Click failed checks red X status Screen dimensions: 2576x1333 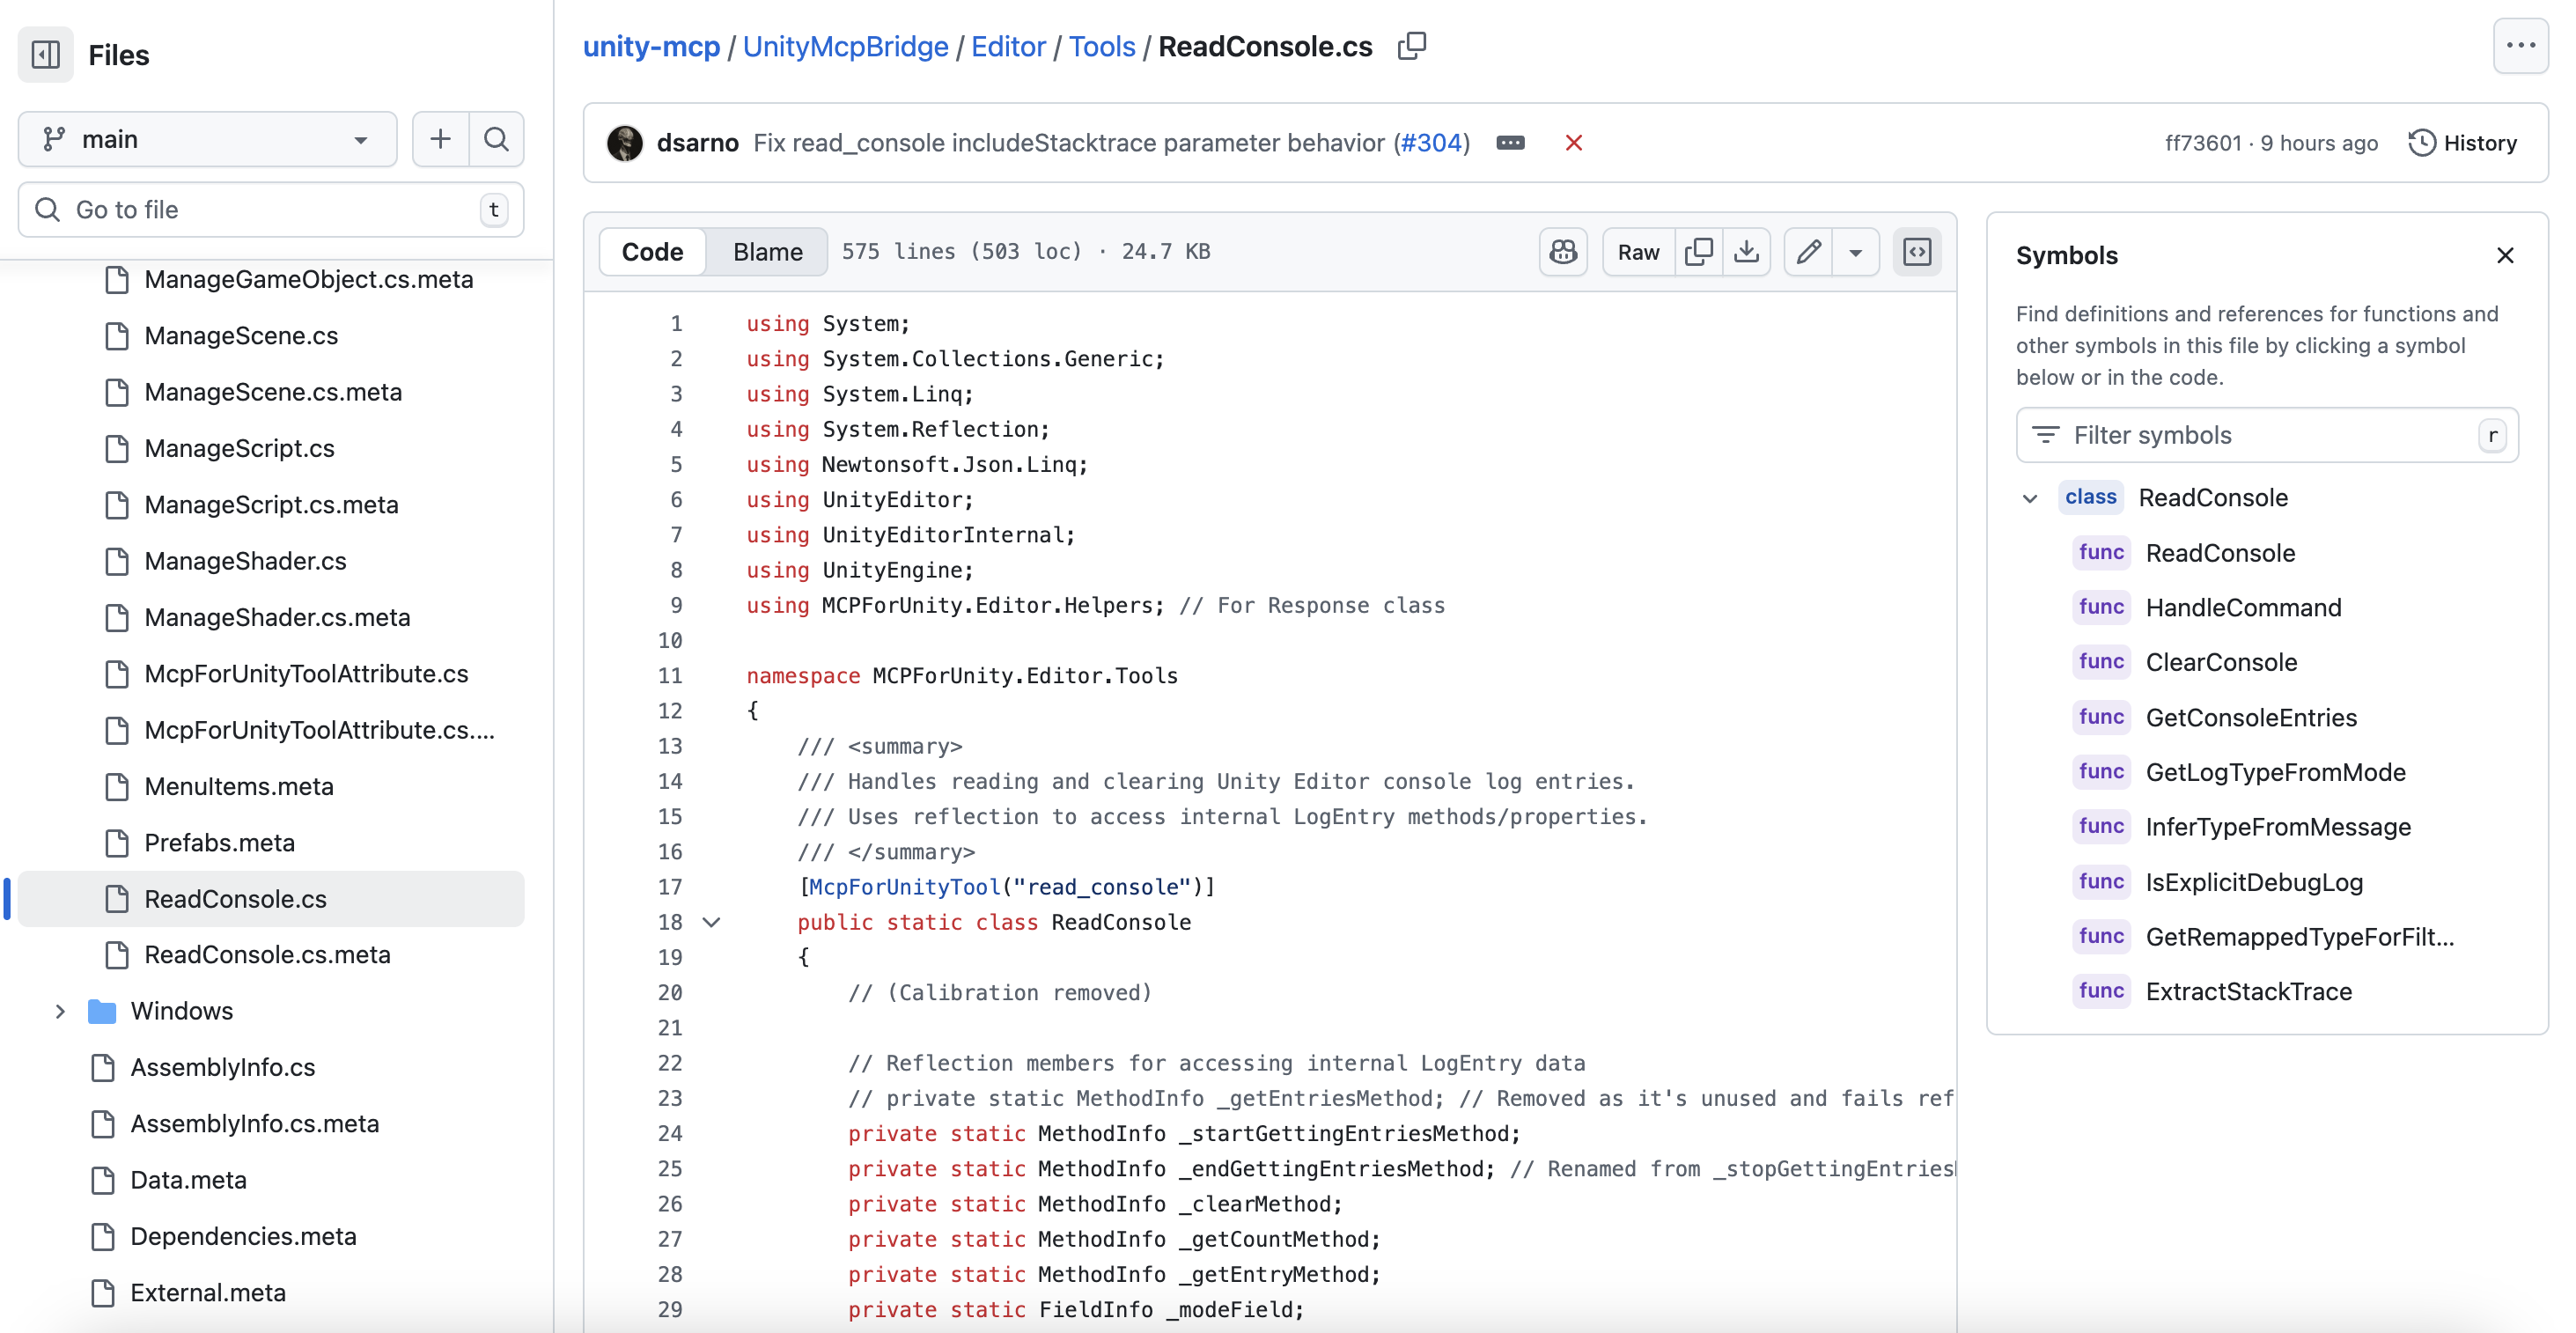pyautogui.click(x=1574, y=143)
